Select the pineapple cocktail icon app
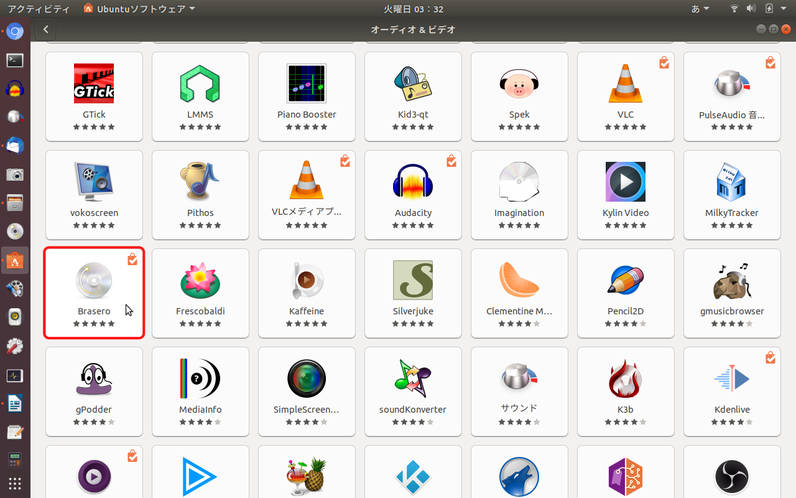This screenshot has width=796, height=498. click(307, 472)
